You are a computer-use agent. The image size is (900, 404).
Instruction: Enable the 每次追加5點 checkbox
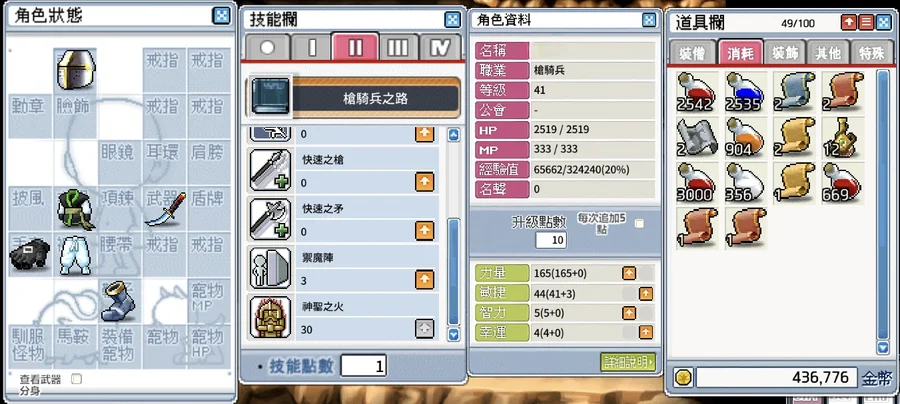[639, 223]
